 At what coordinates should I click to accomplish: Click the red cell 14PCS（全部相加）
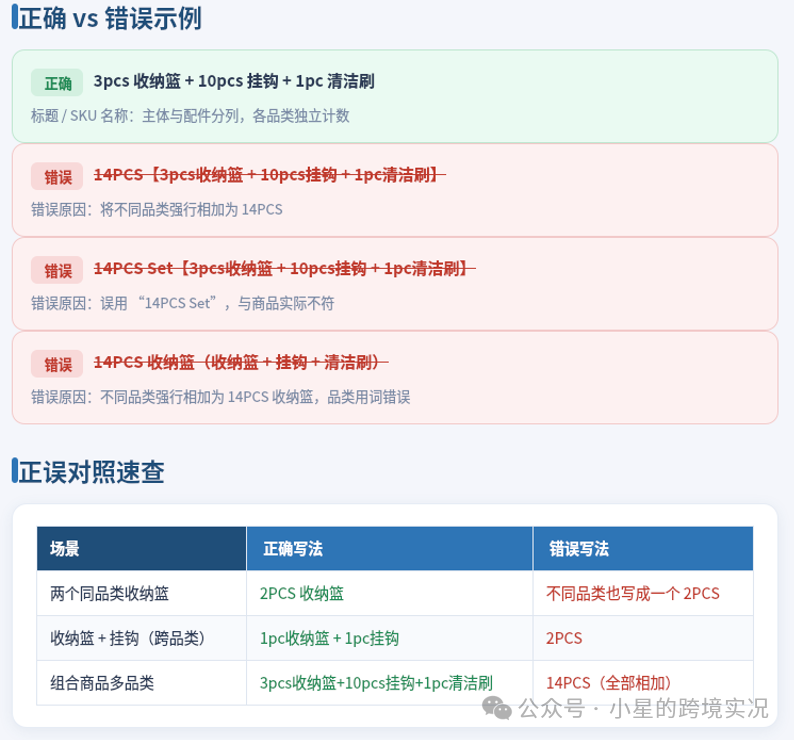(643, 683)
